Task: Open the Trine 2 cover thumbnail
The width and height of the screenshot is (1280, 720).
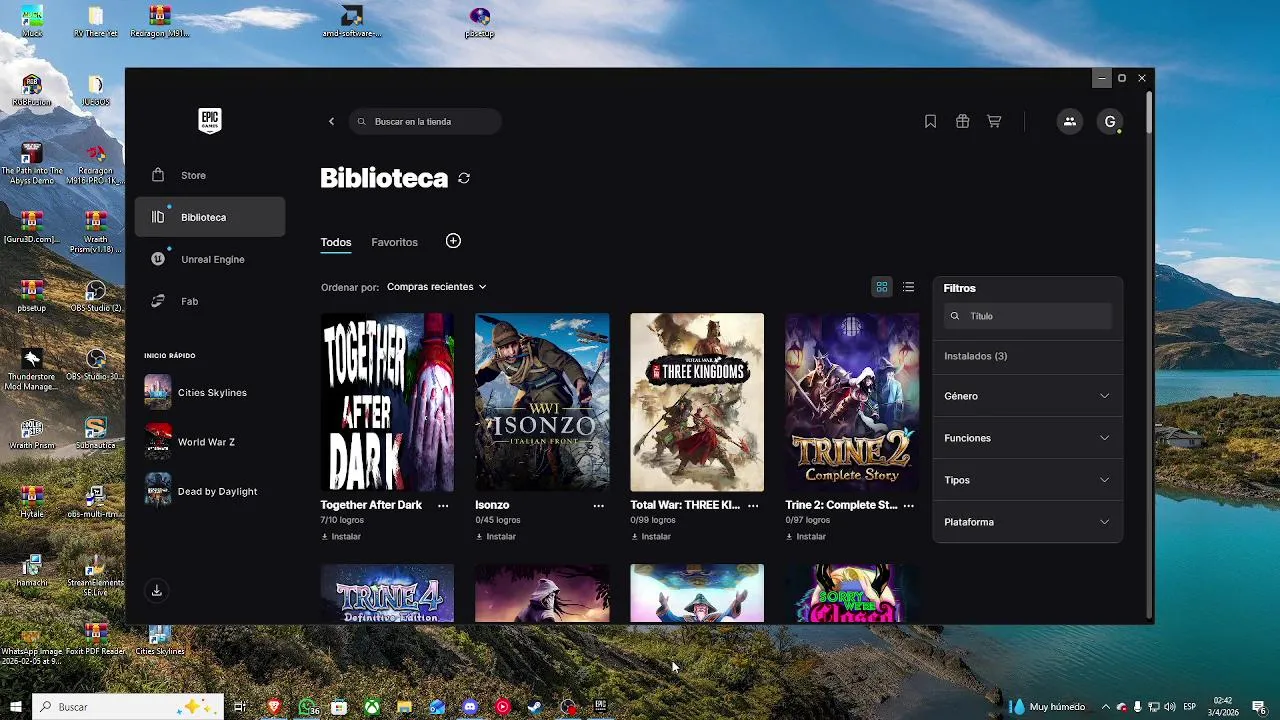Action: (852, 402)
